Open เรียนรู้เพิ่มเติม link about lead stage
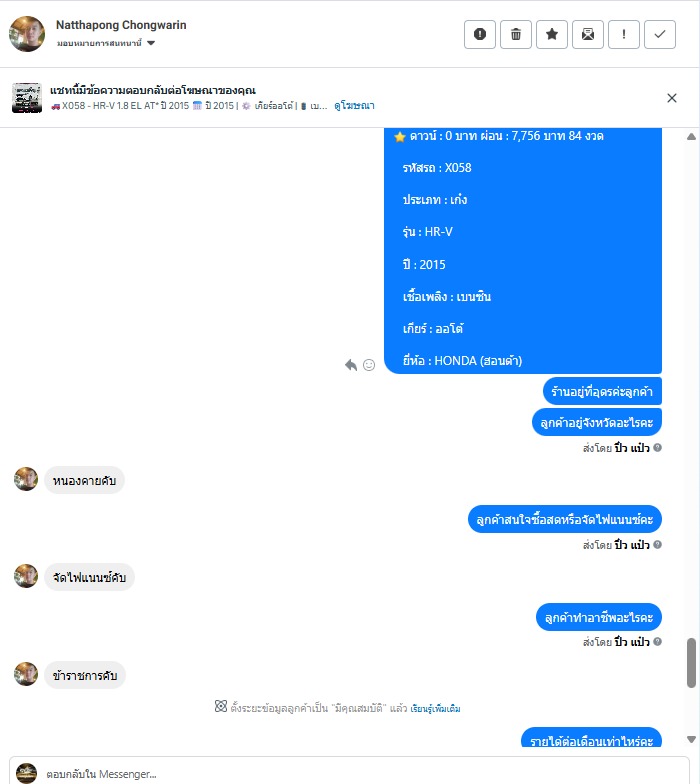The width and height of the screenshot is (700, 784). [435, 708]
